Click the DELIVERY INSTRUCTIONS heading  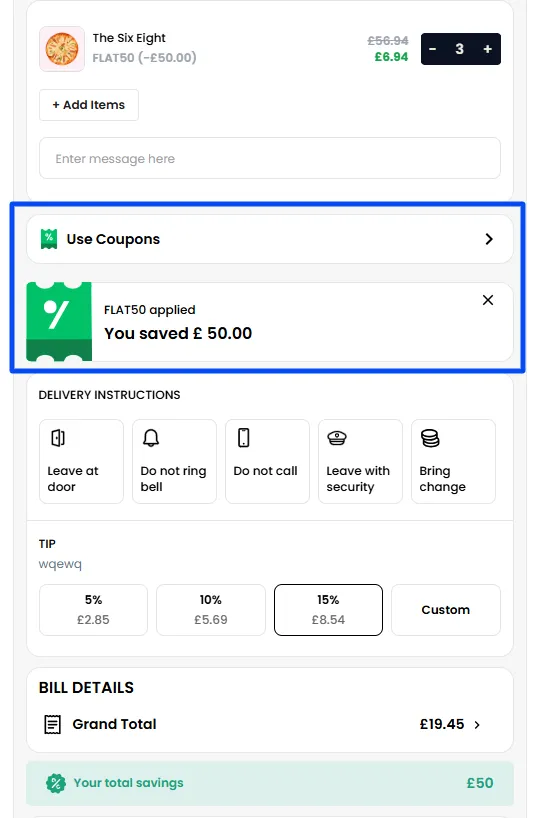(x=110, y=395)
